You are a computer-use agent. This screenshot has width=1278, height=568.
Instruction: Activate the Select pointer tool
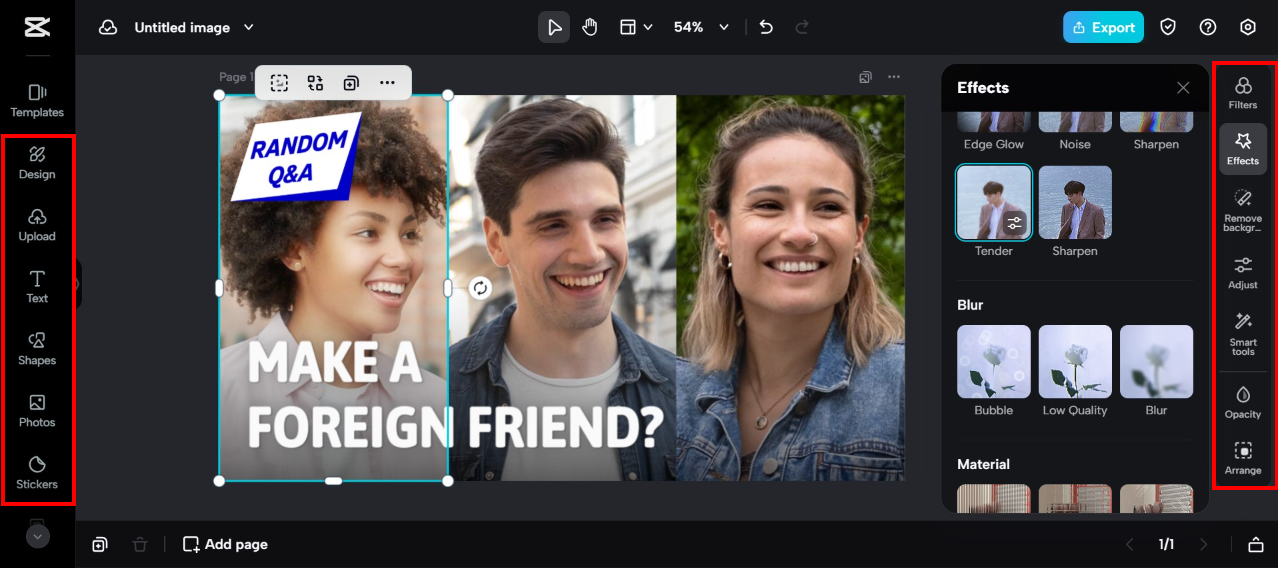pos(554,27)
